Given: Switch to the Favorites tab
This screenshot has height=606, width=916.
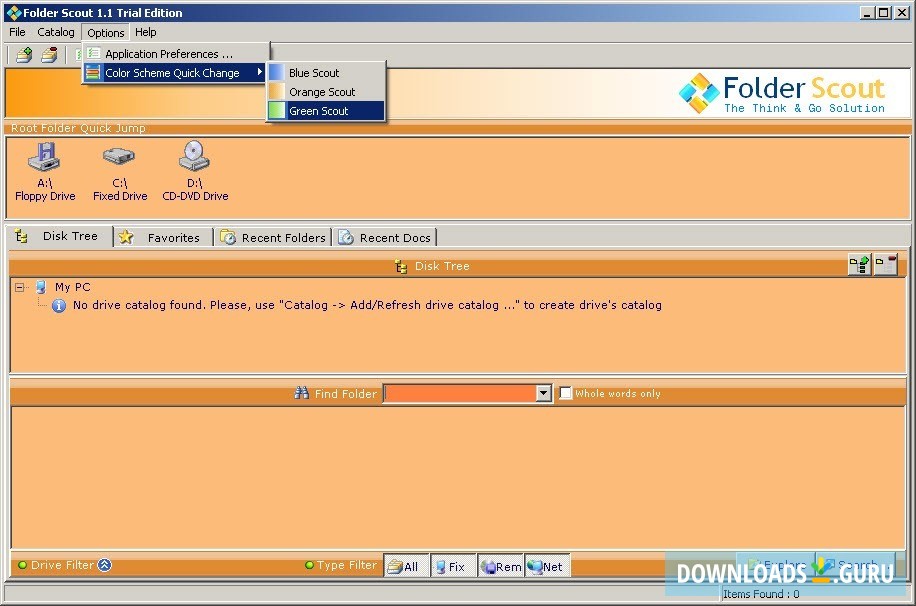Looking at the screenshot, I should point(163,237).
